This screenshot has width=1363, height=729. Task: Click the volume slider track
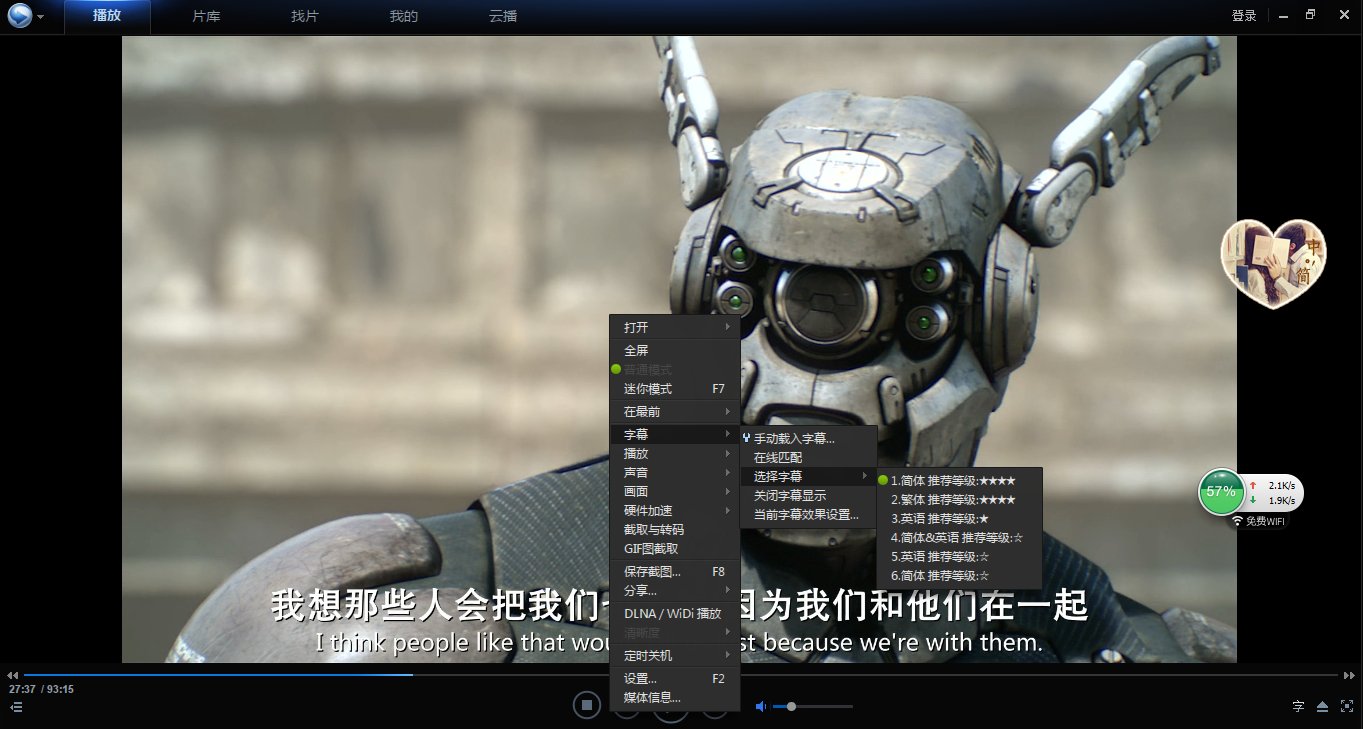[x=820, y=707]
